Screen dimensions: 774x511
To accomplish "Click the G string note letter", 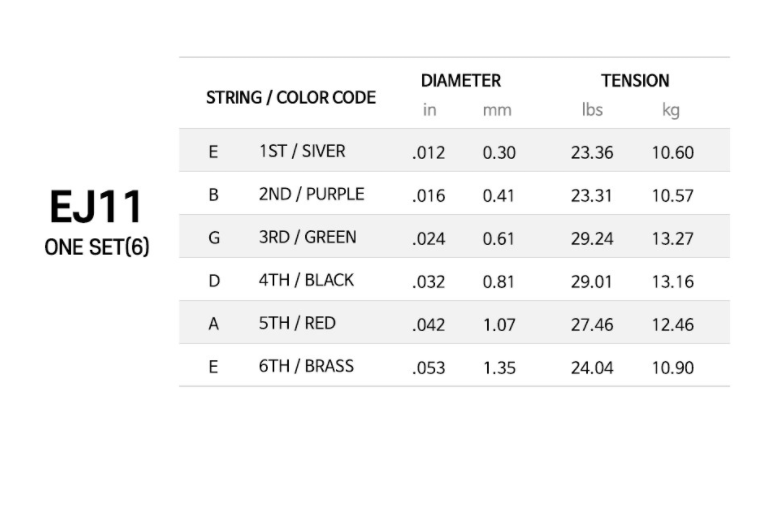I will click(x=214, y=237).
